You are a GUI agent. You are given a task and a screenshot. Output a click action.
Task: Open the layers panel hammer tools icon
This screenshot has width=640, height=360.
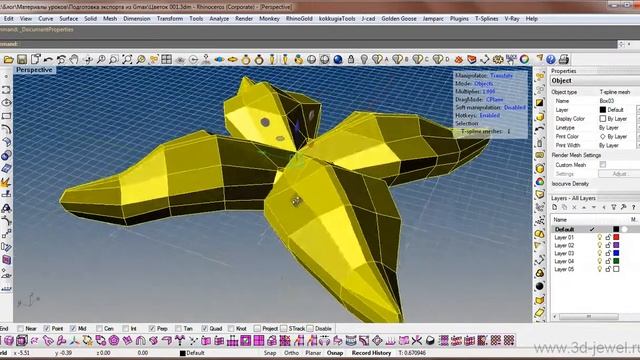click(623, 208)
